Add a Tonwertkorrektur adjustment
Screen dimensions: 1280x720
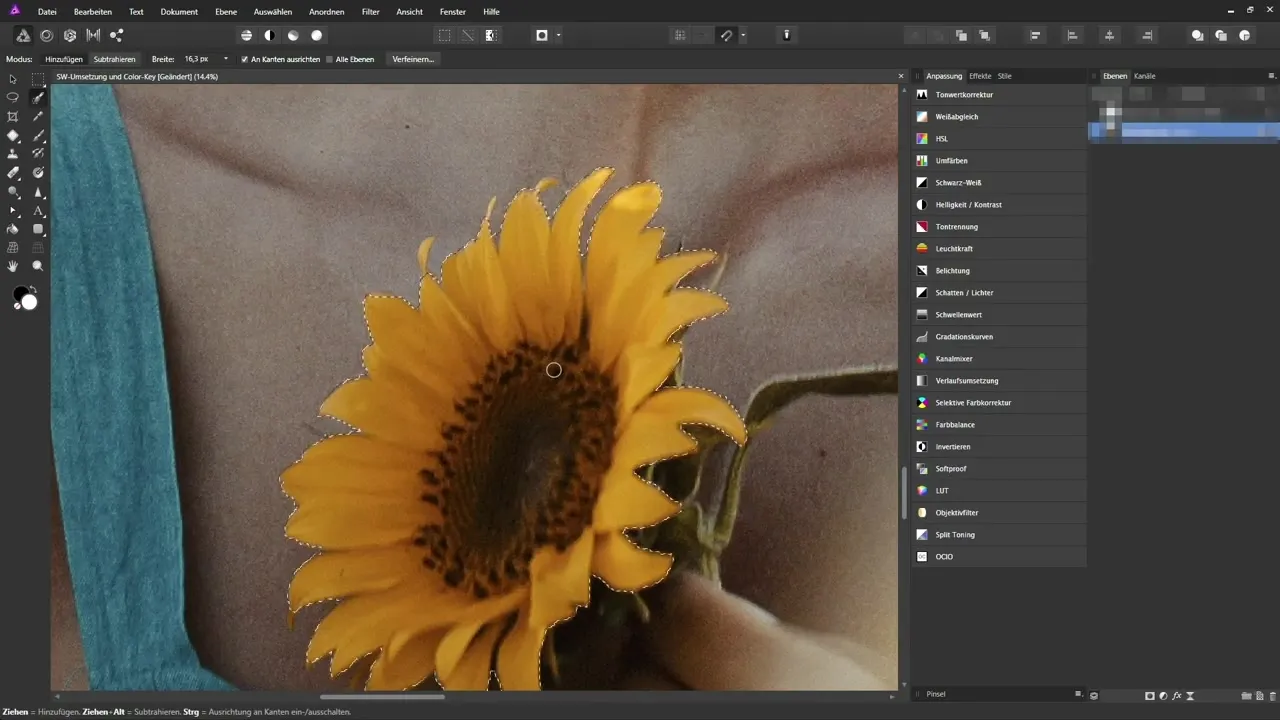[999, 94]
